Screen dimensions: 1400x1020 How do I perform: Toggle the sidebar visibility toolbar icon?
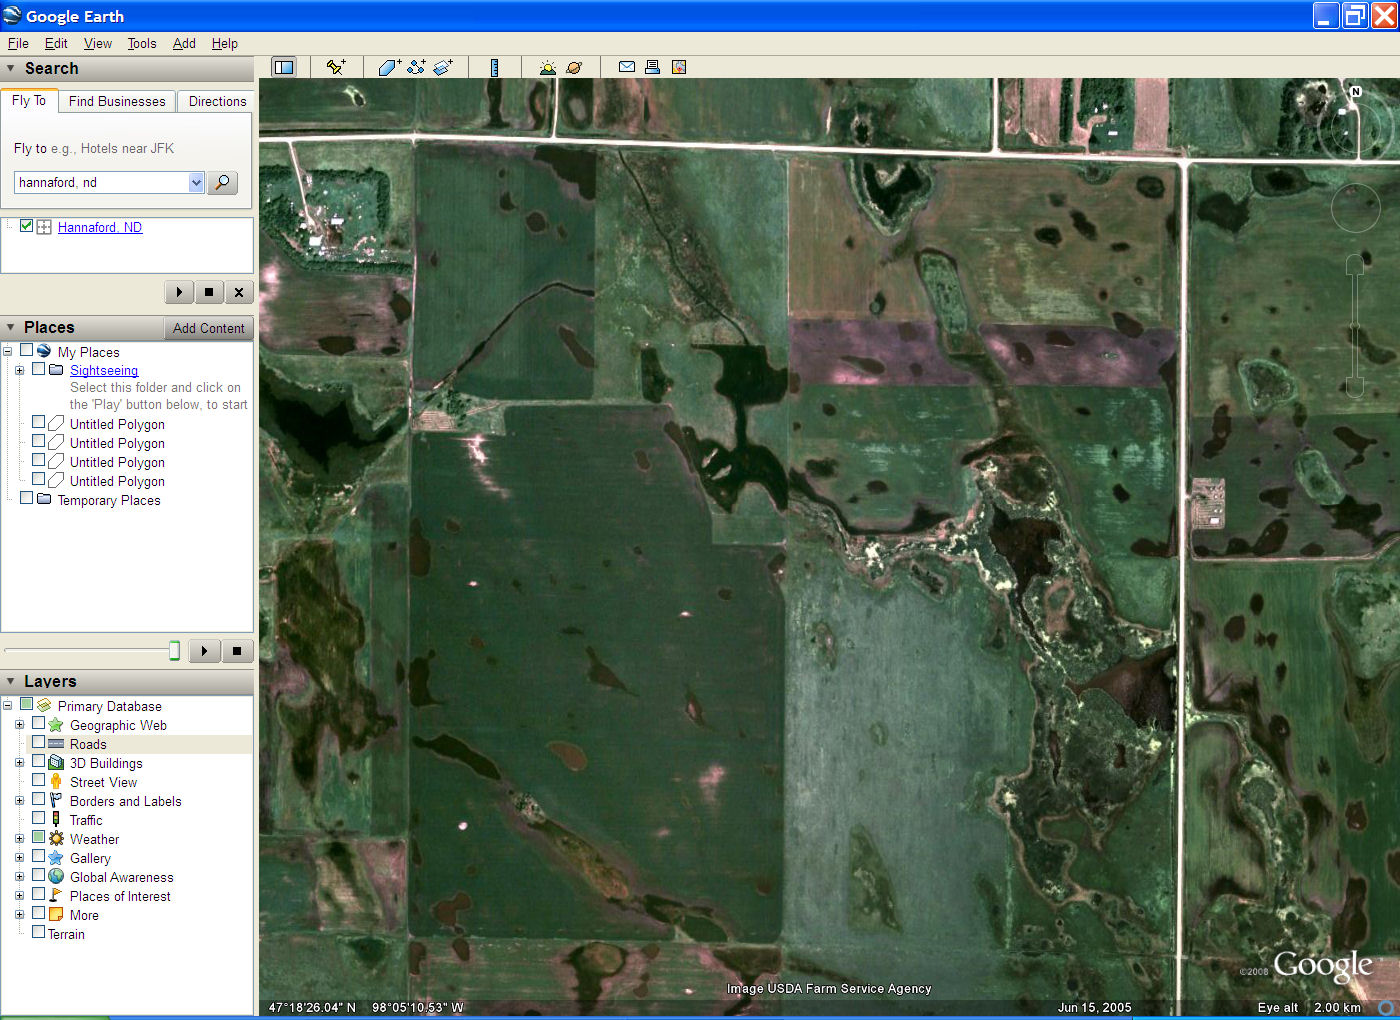tap(284, 67)
